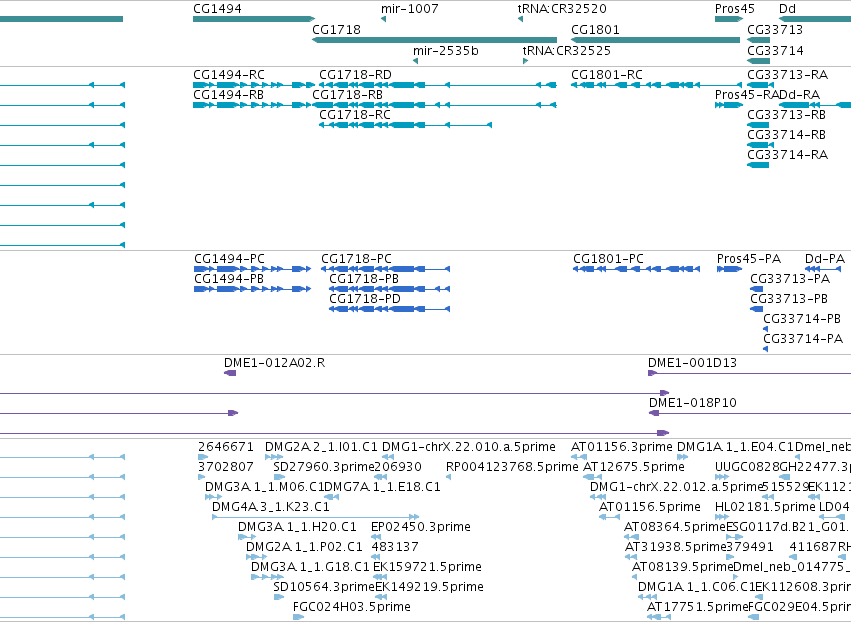Select the CG33713 gene feature
Screen dimensions: 851x622
tap(759, 40)
